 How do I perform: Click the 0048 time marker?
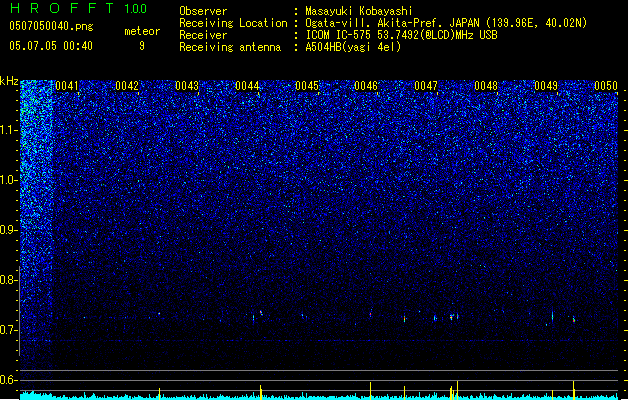pyautogui.click(x=486, y=86)
